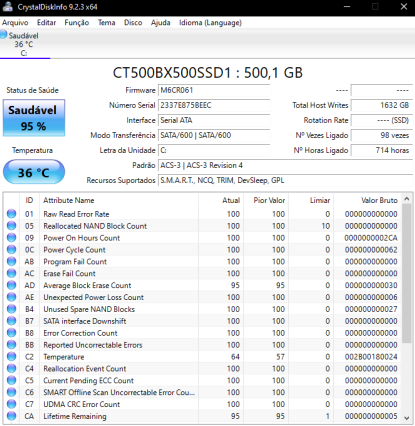Click the CrystalDiskInfo app icon in title bar

7,7
